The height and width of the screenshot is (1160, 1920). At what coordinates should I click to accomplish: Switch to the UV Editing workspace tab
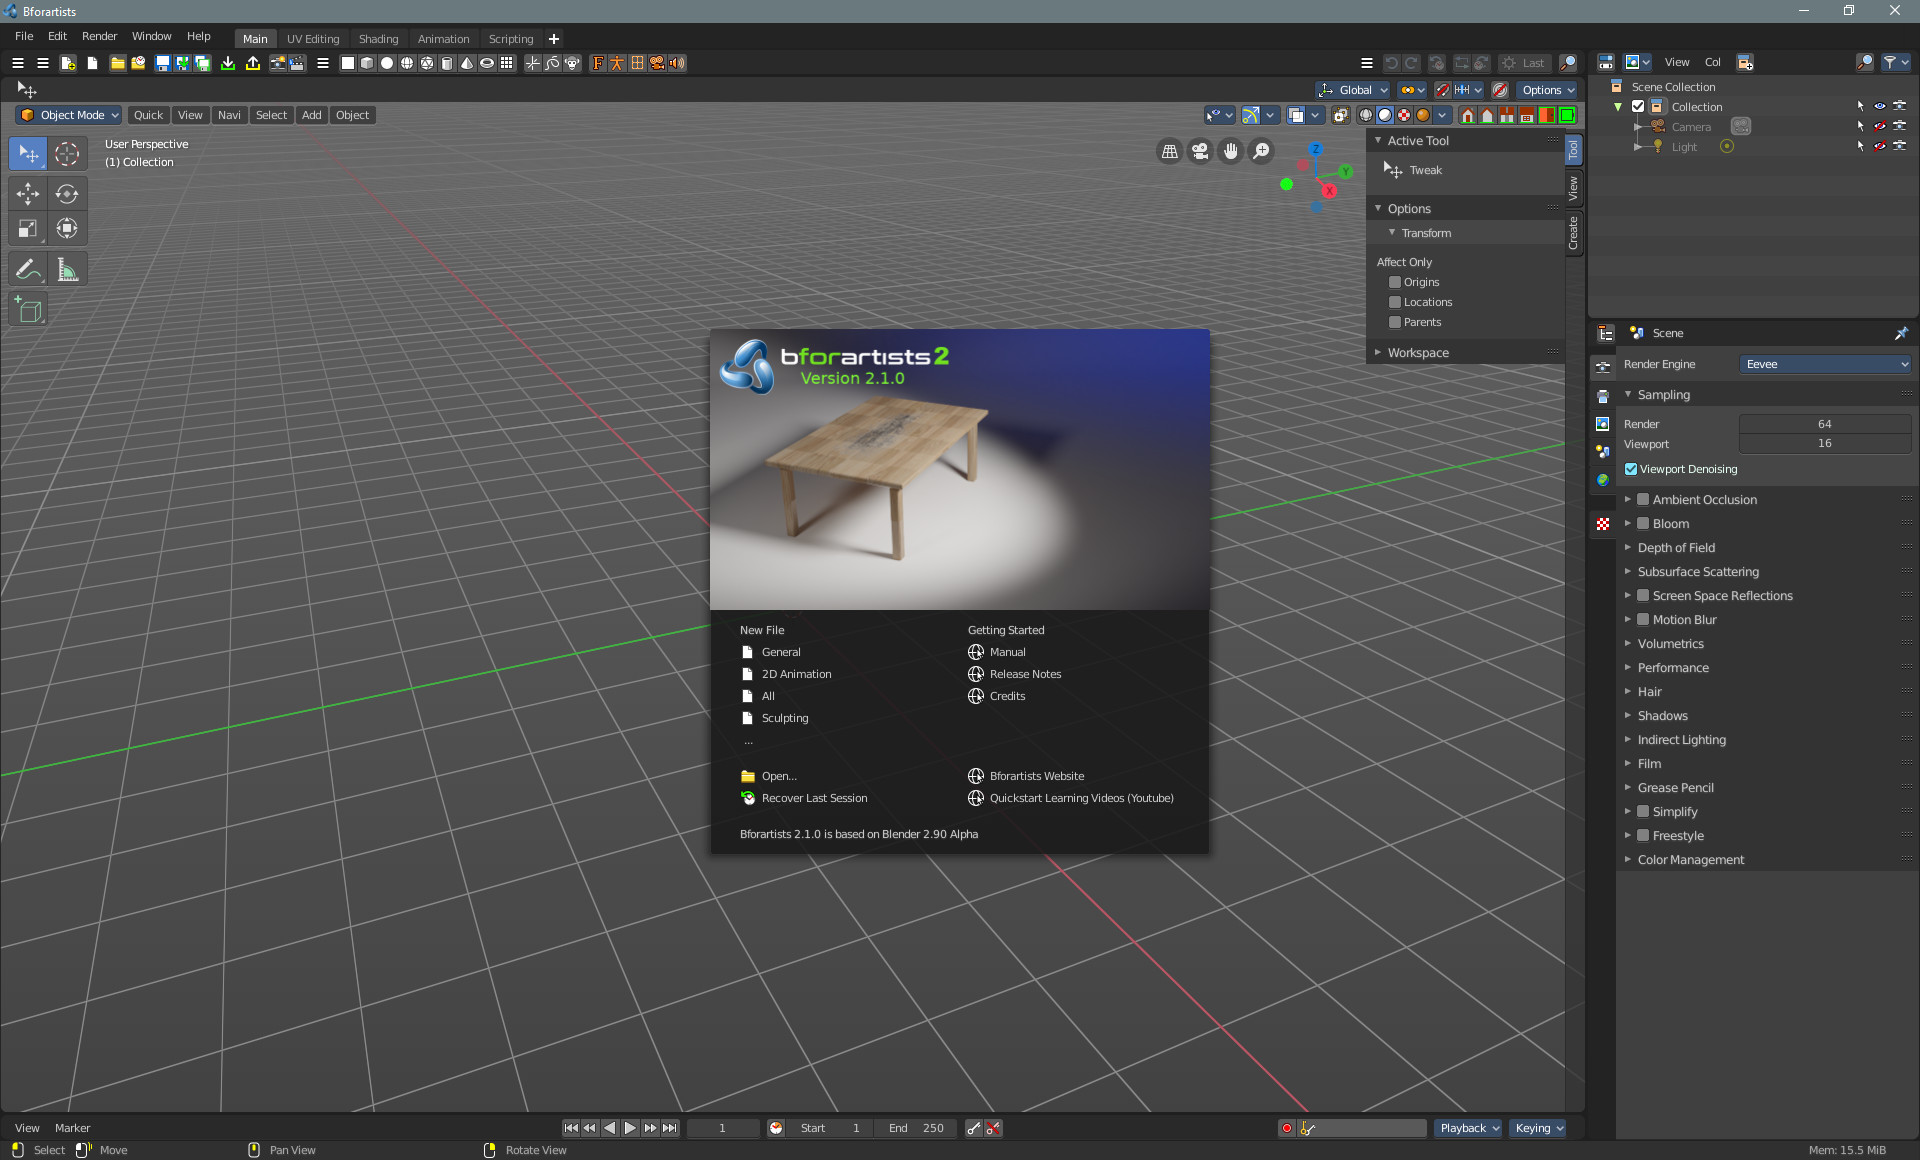tap(313, 39)
